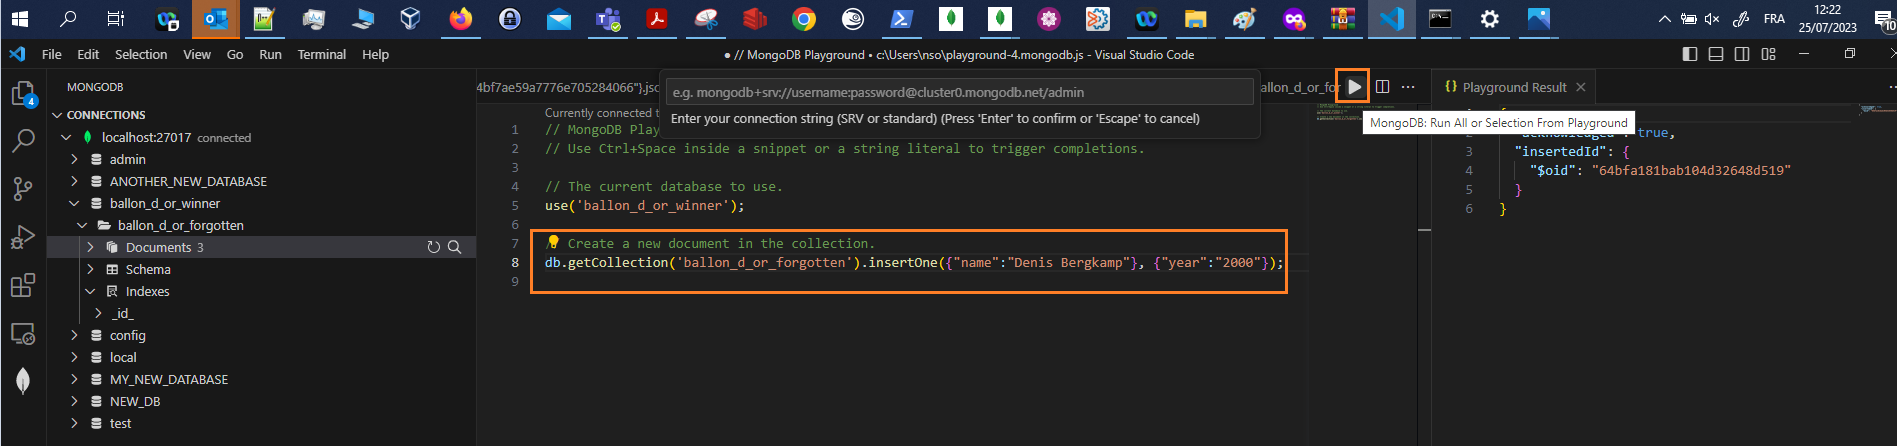Toggle the primary side bar visibility

[x=1690, y=54]
